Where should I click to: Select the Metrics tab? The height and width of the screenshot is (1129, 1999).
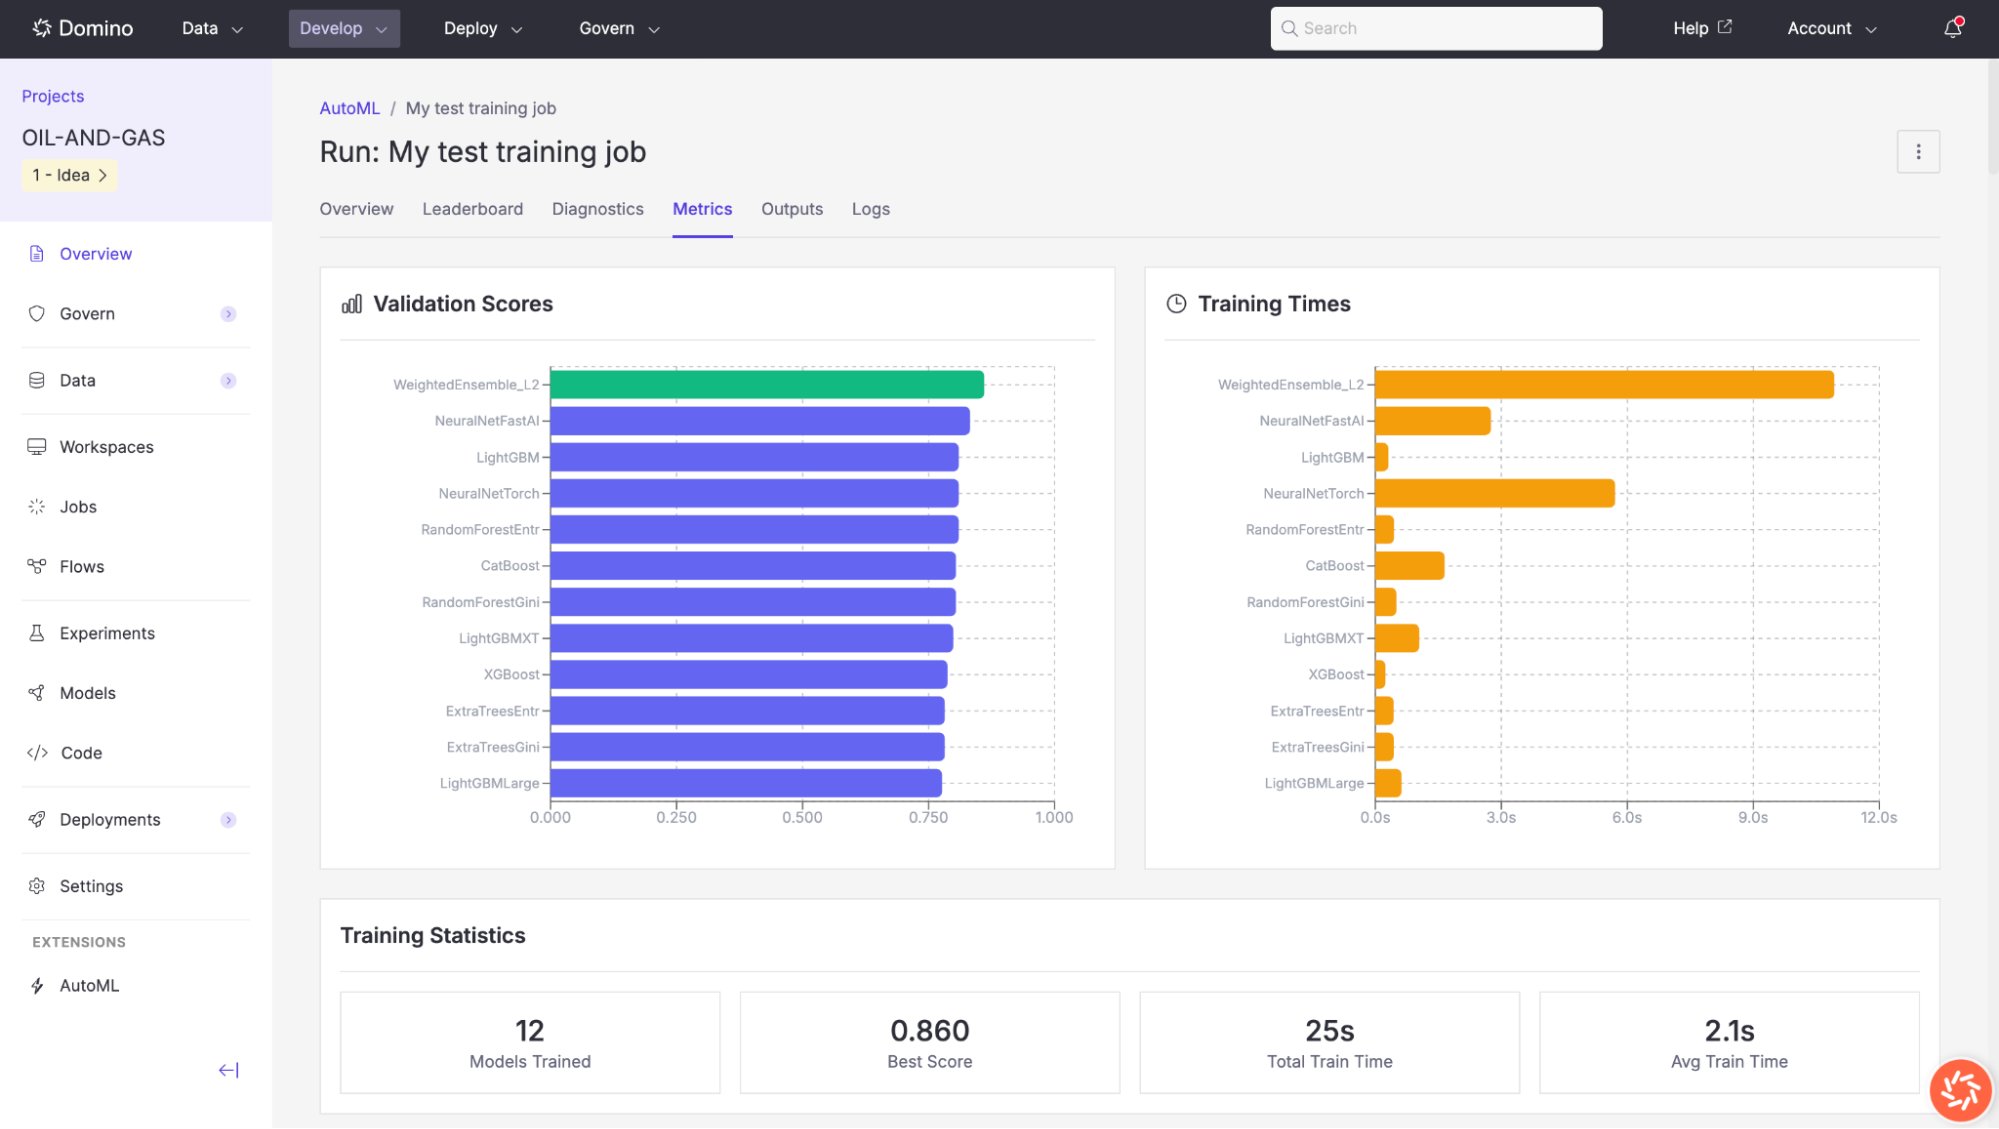pyautogui.click(x=702, y=209)
